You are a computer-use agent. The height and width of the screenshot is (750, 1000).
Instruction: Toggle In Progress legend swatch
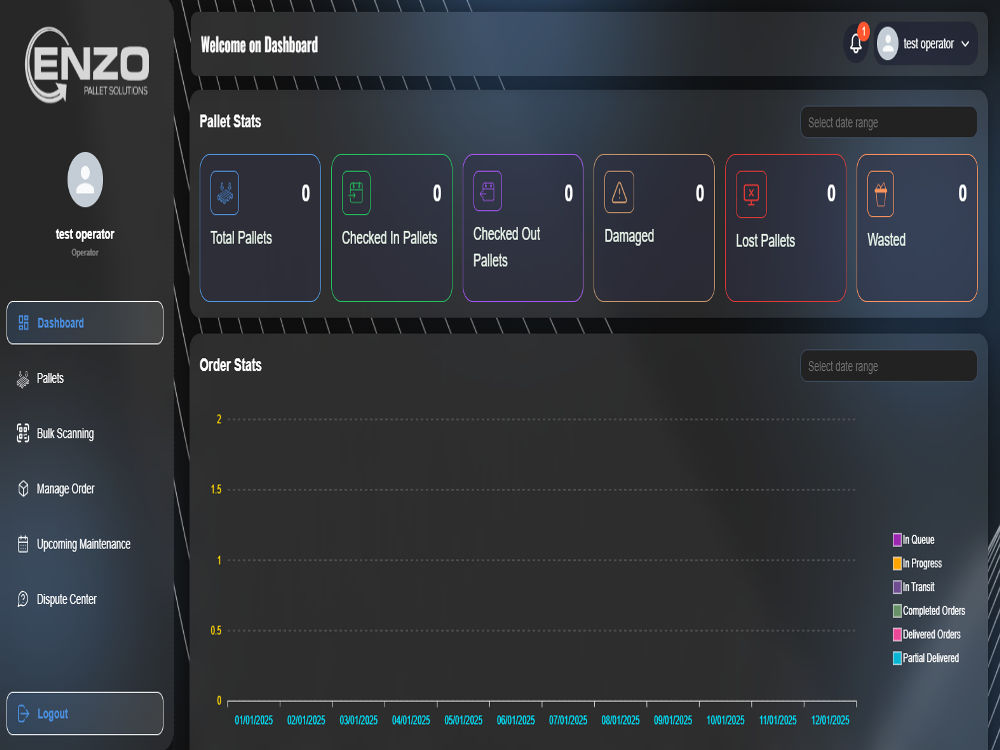click(x=897, y=564)
